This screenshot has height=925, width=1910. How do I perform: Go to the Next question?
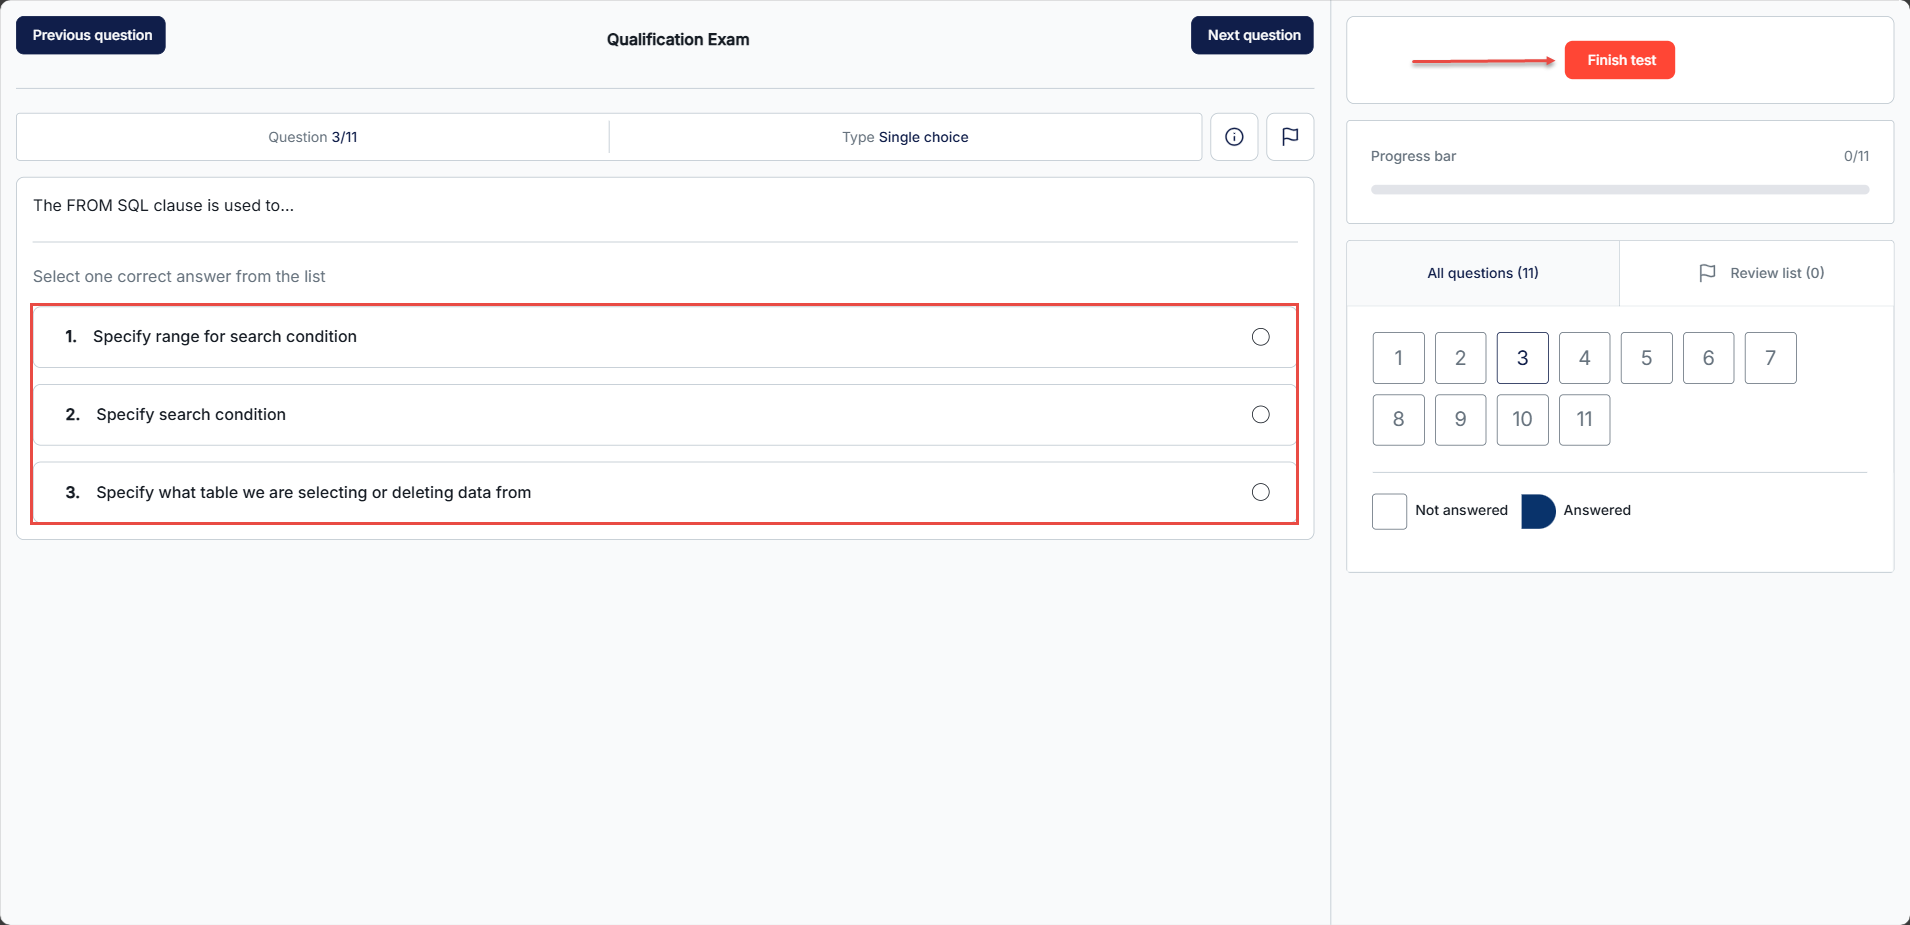pyautogui.click(x=1252, y=35)
